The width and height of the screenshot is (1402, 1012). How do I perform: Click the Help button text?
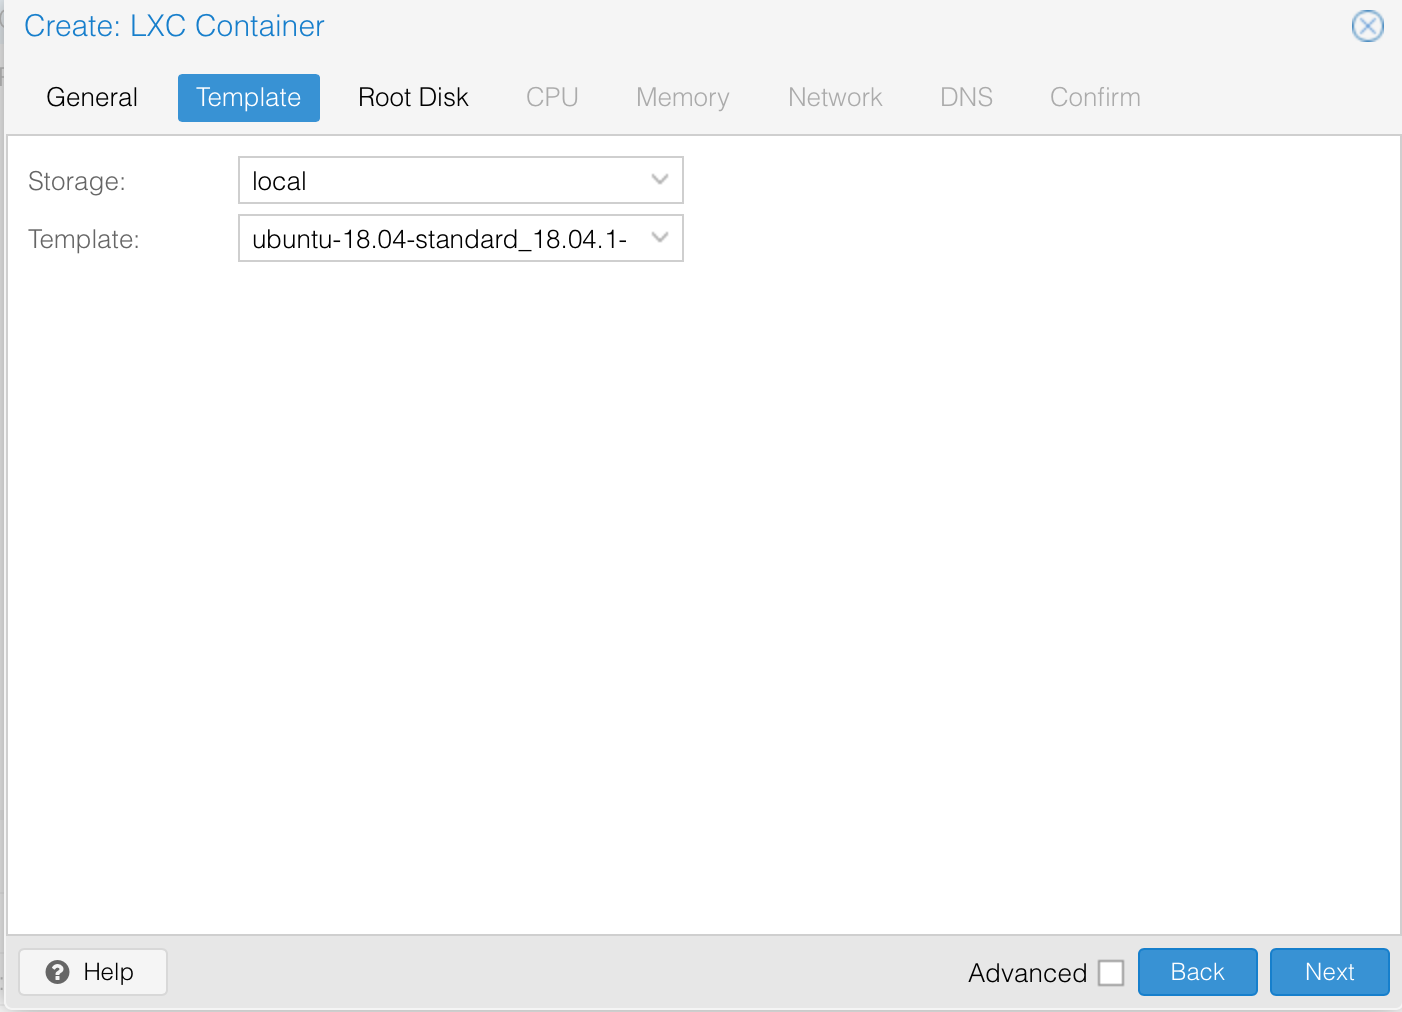108,972
